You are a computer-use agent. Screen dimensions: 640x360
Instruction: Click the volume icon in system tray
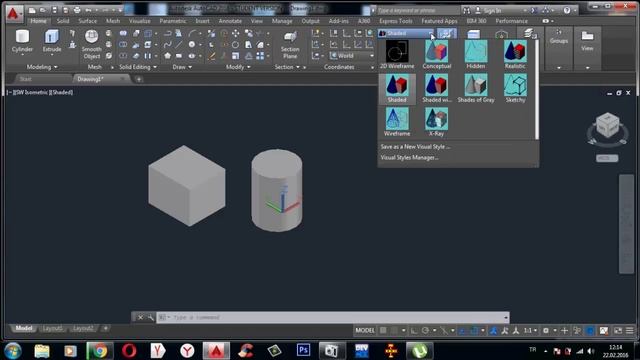click(x=591, y=351)
